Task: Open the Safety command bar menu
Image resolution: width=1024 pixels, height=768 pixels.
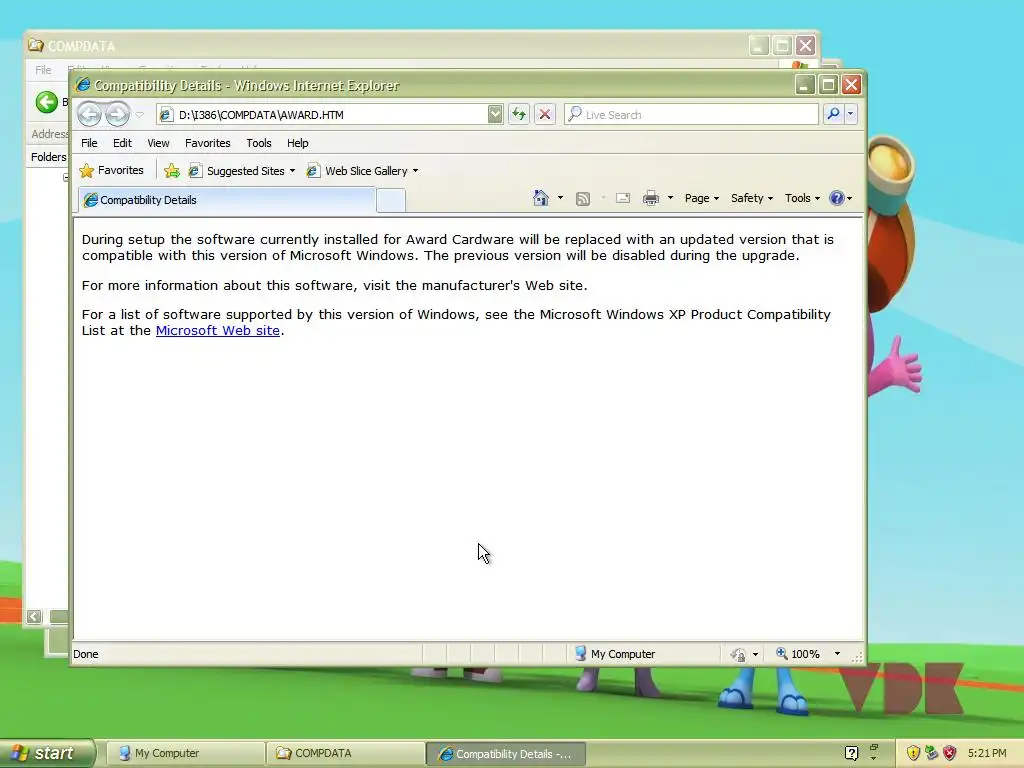Action: [752, 198]
